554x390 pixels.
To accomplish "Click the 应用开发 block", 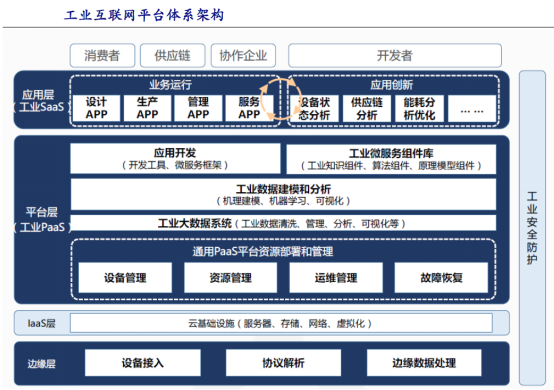I will 175,158.
